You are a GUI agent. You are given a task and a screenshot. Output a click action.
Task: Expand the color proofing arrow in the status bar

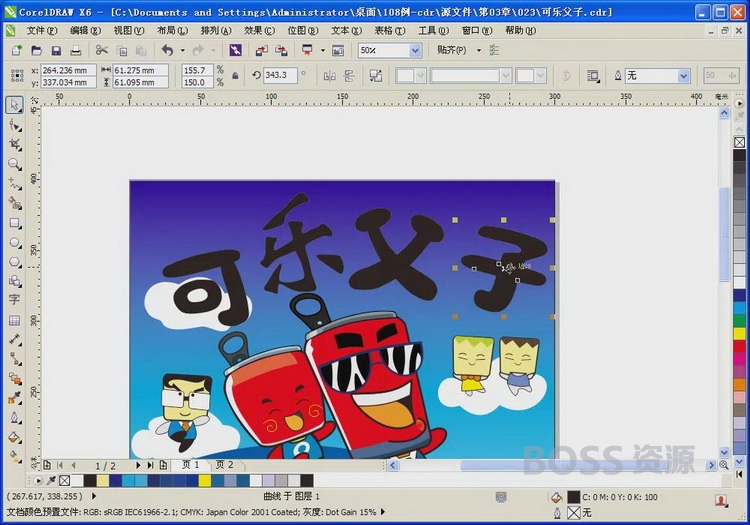click(383, 512)
